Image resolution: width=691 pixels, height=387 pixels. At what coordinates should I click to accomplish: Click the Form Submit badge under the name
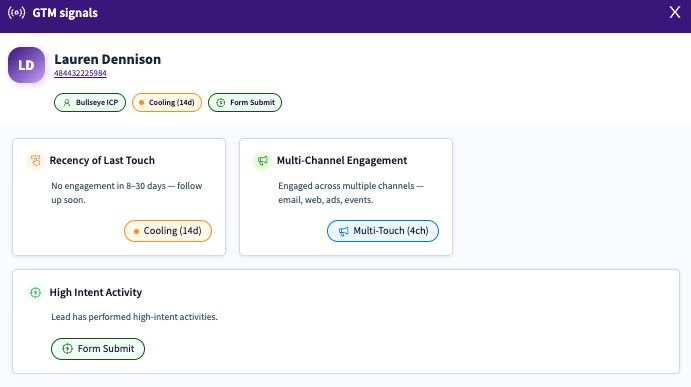(245, 102)
